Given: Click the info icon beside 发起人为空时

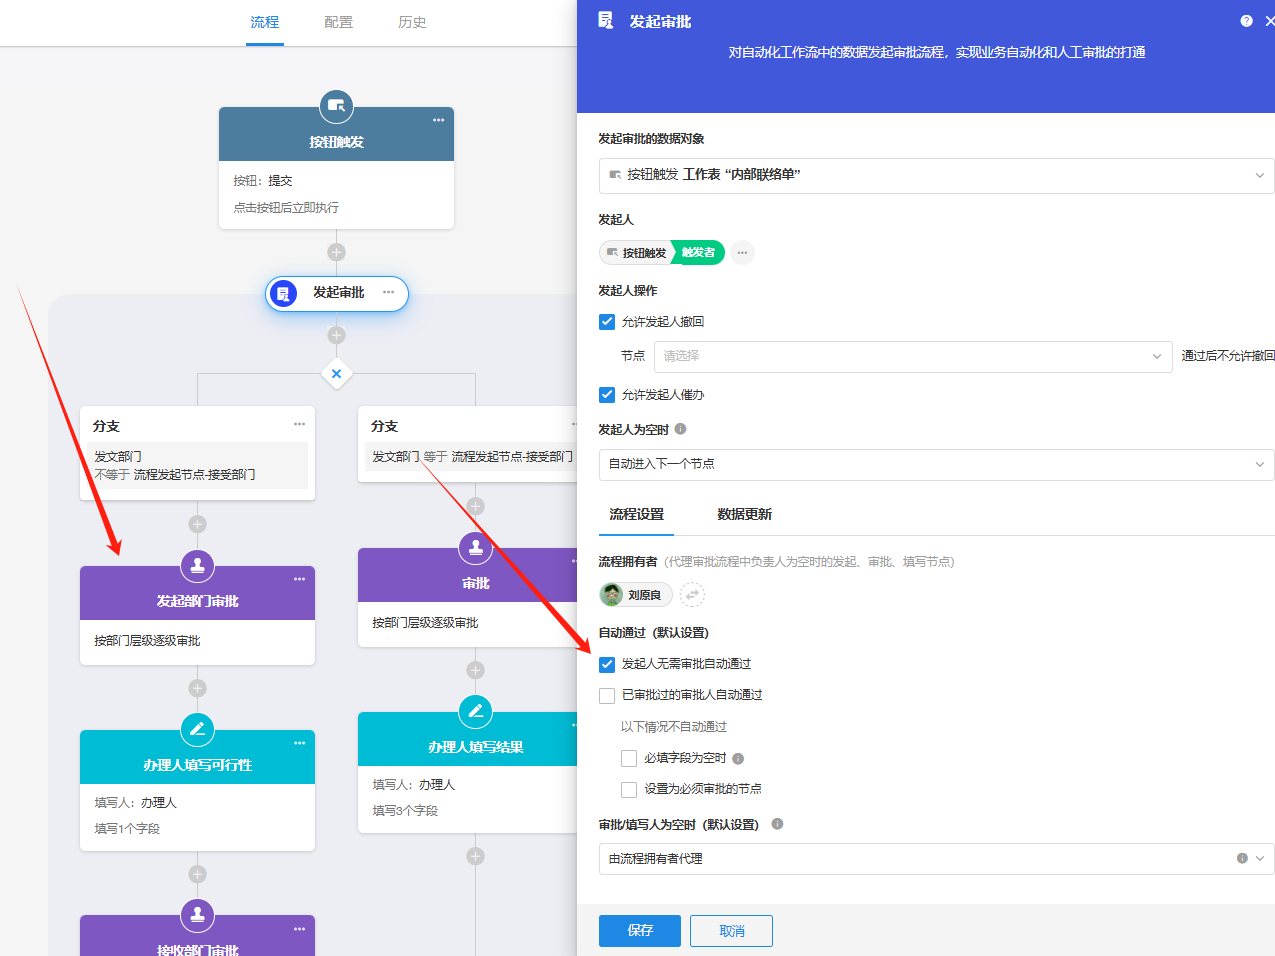Looking at the screenshot, I should coord(681,429).
